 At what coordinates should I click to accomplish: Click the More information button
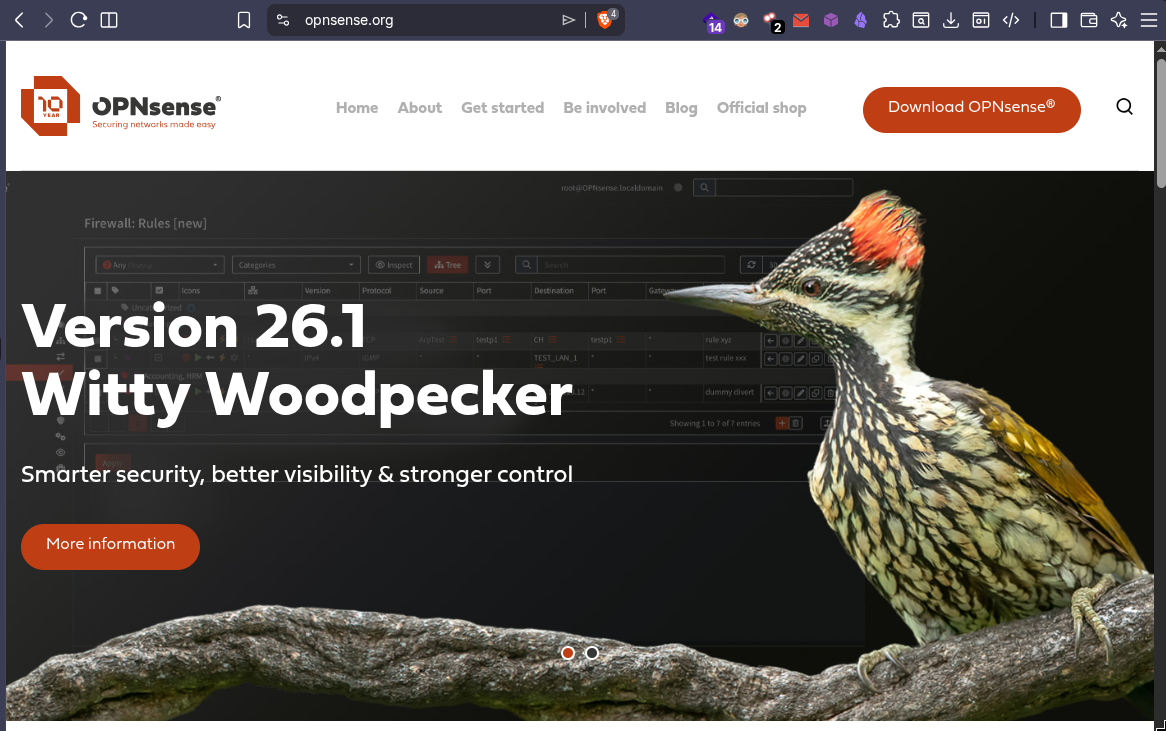[110, 547]
